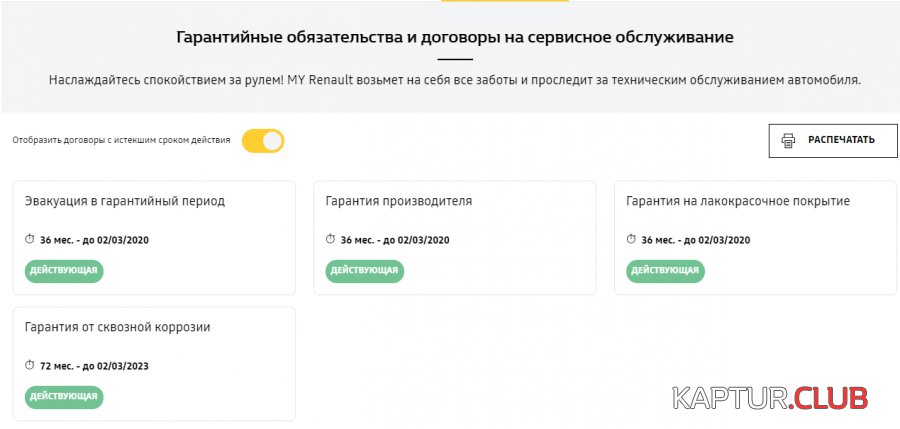Click the РАСПЕЧАТАТЬ print button
The width and height of the screenshot is (900, 429).
(x=833, y=141)
